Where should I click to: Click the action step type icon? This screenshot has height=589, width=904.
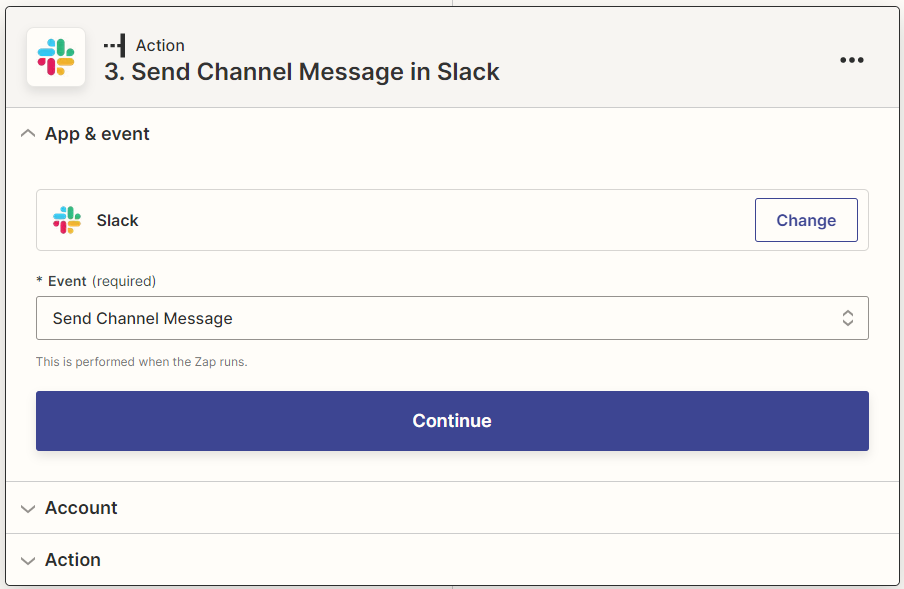[114, 46]
